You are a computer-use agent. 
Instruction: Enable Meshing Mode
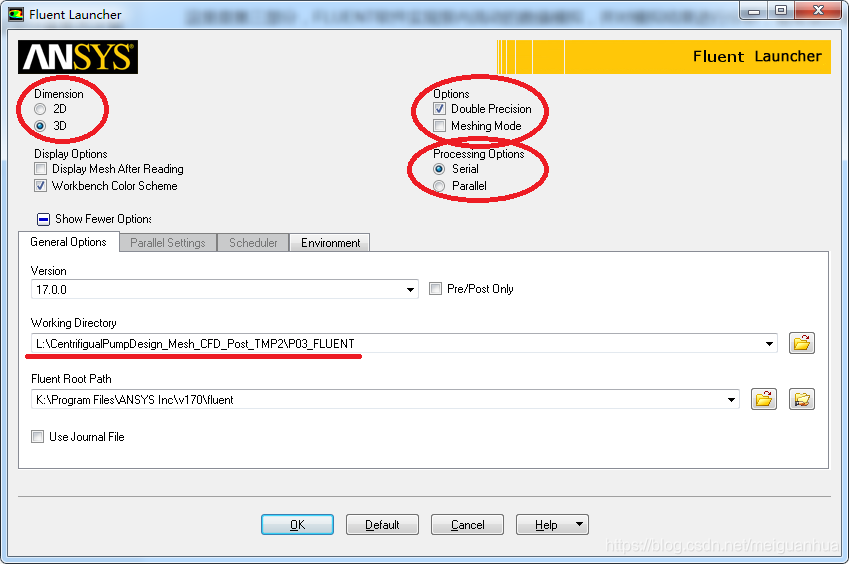[x=440, y=126]
